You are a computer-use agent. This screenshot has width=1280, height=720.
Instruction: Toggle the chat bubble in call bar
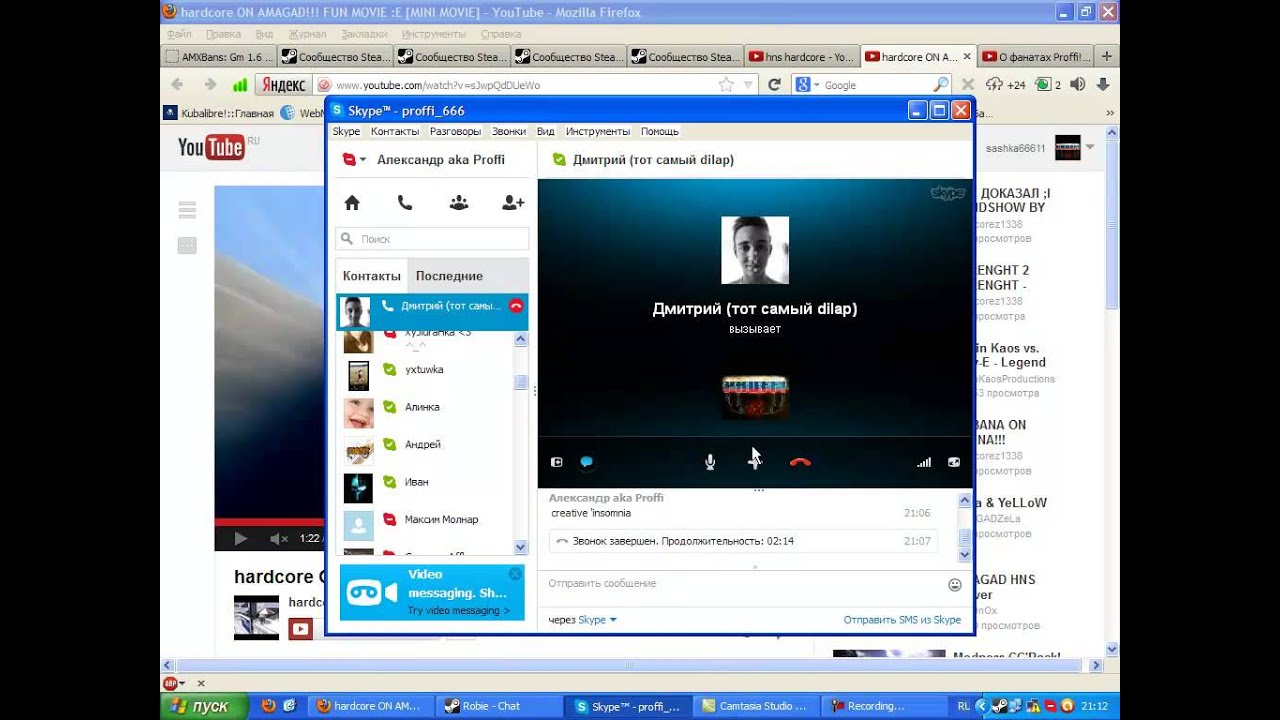(x=587, y=462)
